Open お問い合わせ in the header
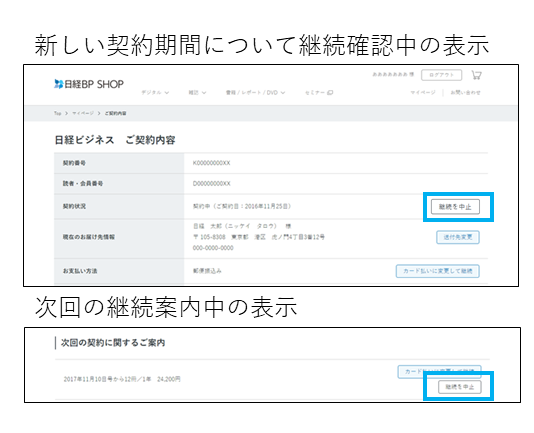Viewport: 534px width, 433px height. (465, 92)
